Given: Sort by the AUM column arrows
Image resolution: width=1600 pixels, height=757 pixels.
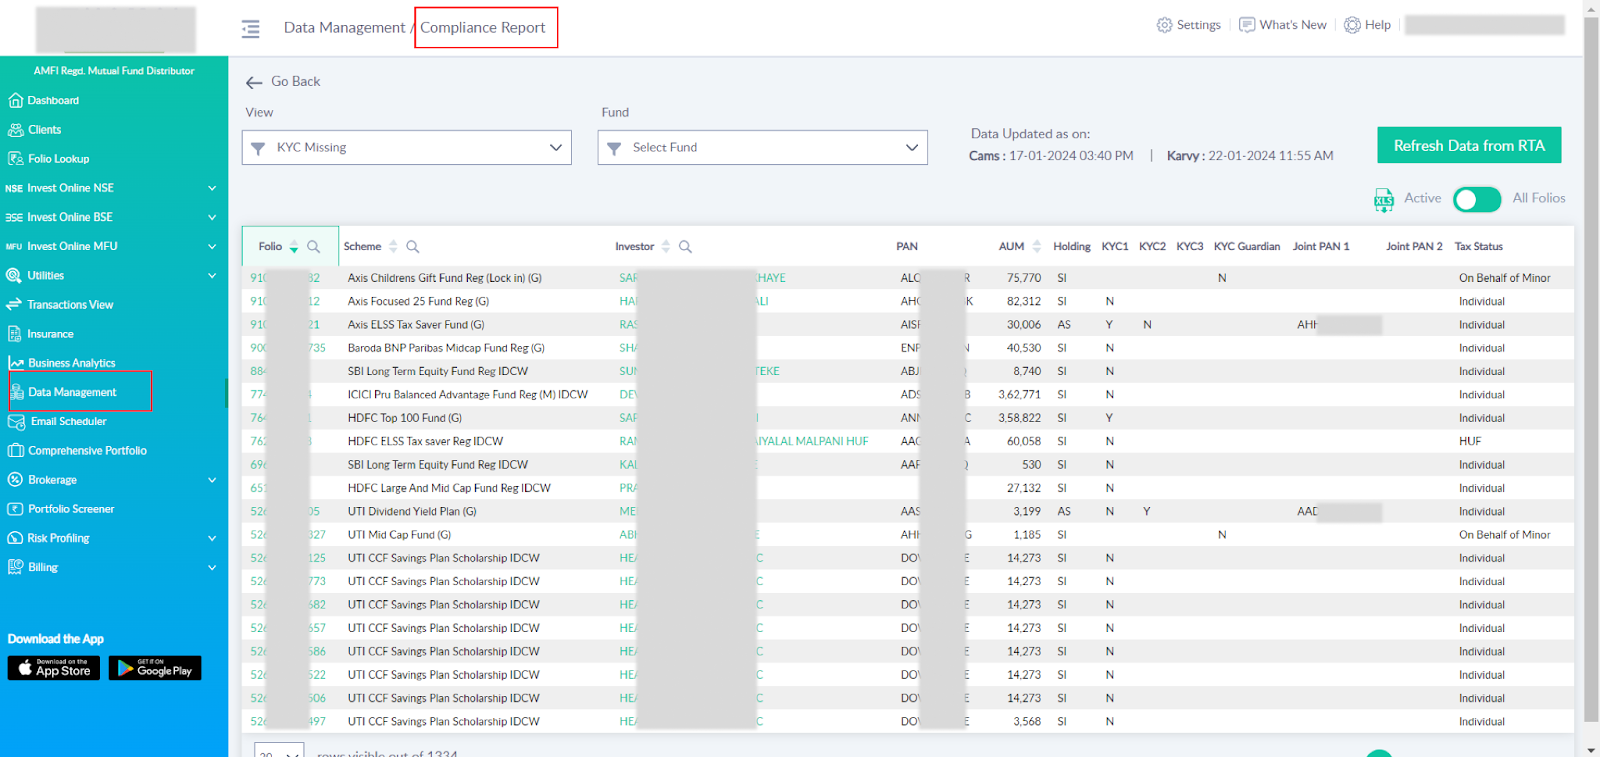Looking at the screenshot, I should pyautogui.click(x=1037, y=247).
